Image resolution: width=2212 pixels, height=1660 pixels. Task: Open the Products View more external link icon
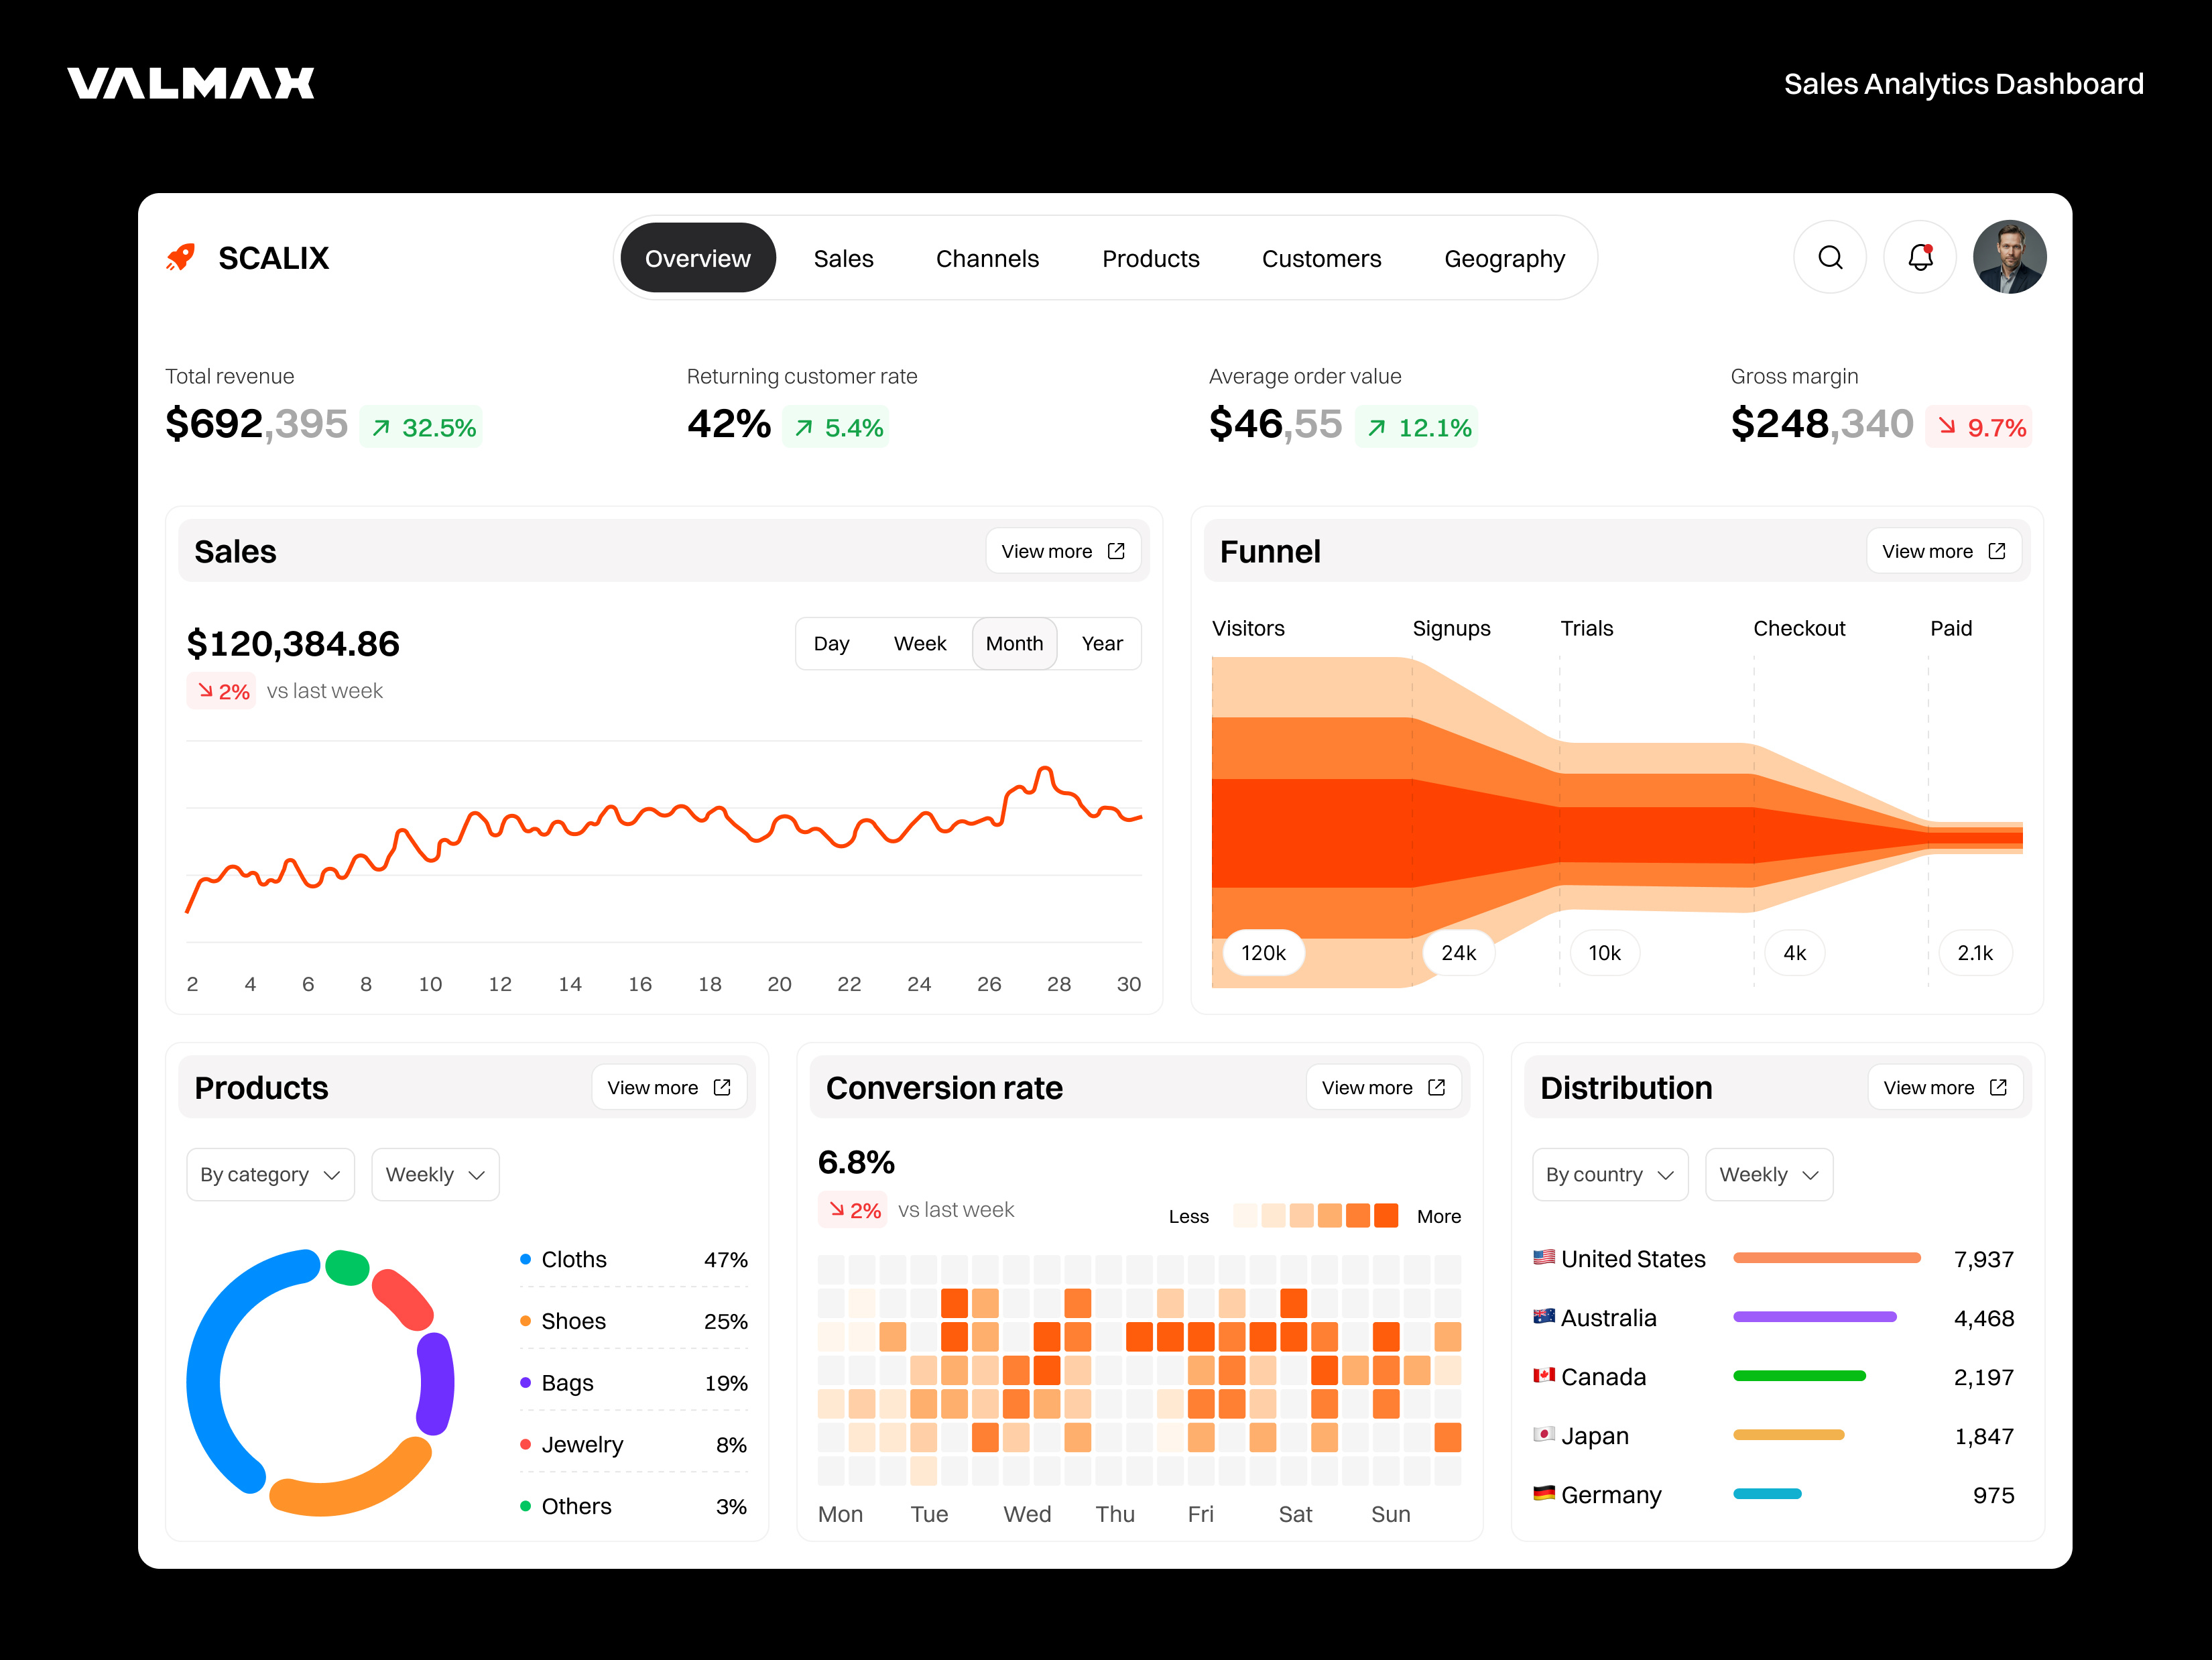722,1087
